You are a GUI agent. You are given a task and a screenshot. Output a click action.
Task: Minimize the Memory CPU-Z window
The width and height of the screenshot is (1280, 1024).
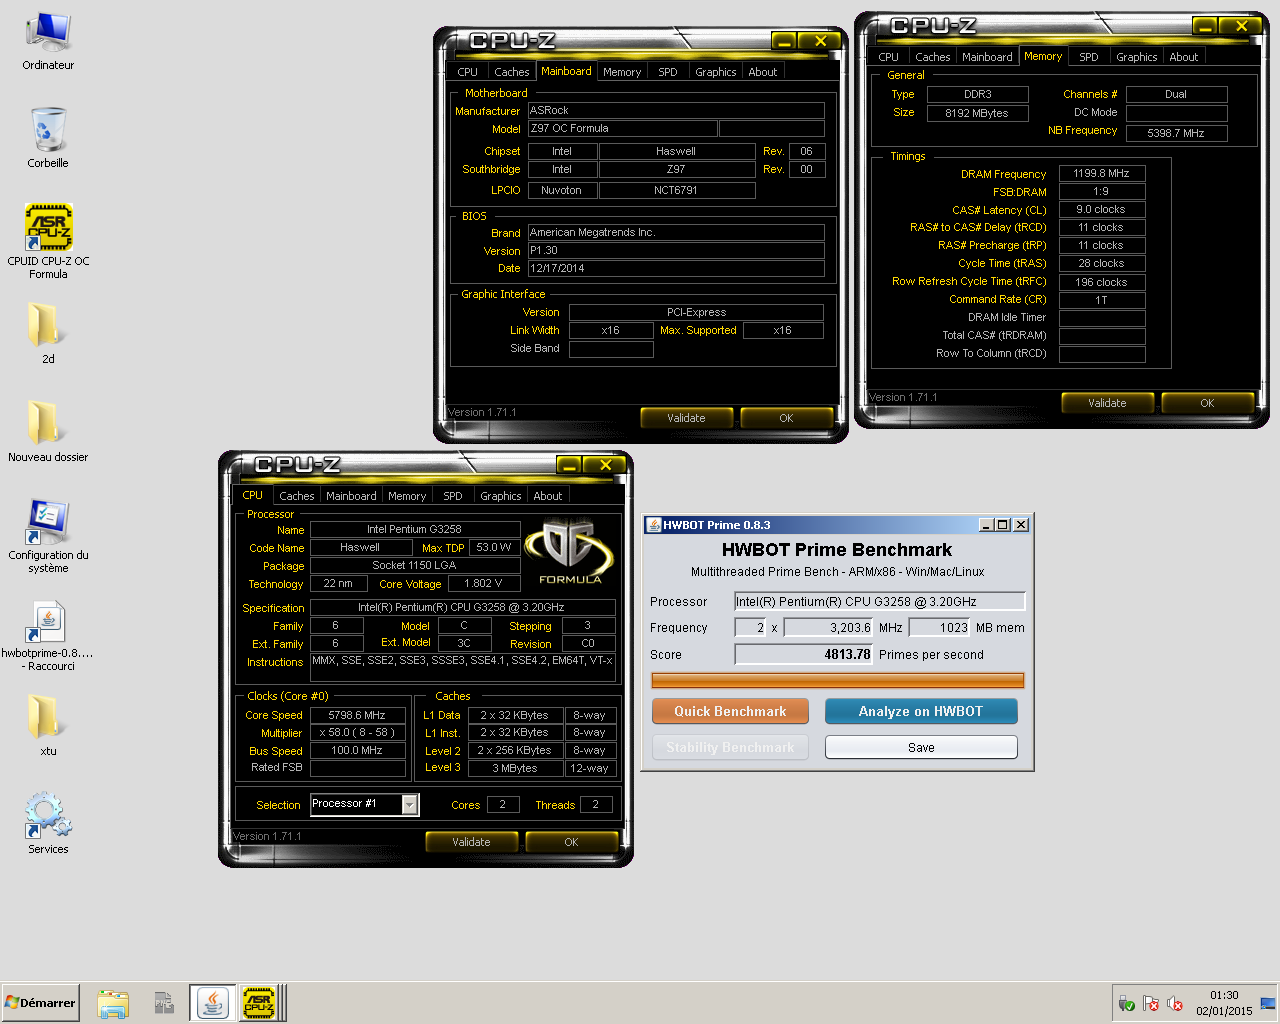coord(1205,26)
